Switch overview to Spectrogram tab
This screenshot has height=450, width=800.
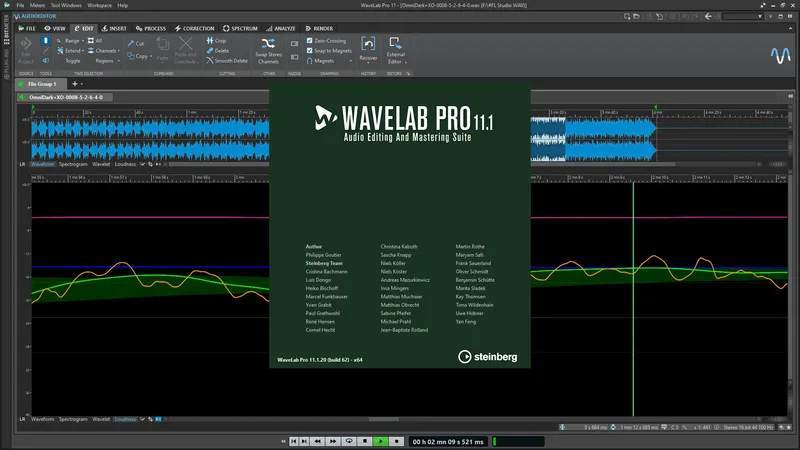(73, 164)
